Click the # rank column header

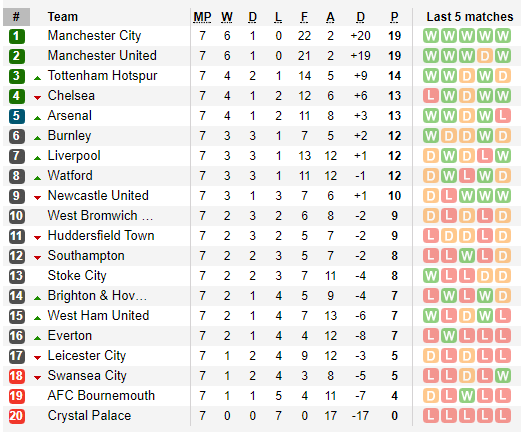(x=16, y=17)
